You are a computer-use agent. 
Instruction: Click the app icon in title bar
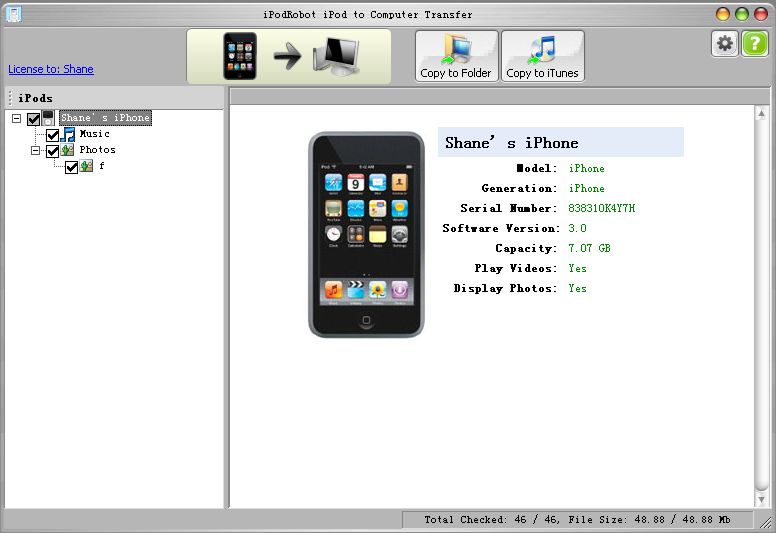click(x=14, y=14)
